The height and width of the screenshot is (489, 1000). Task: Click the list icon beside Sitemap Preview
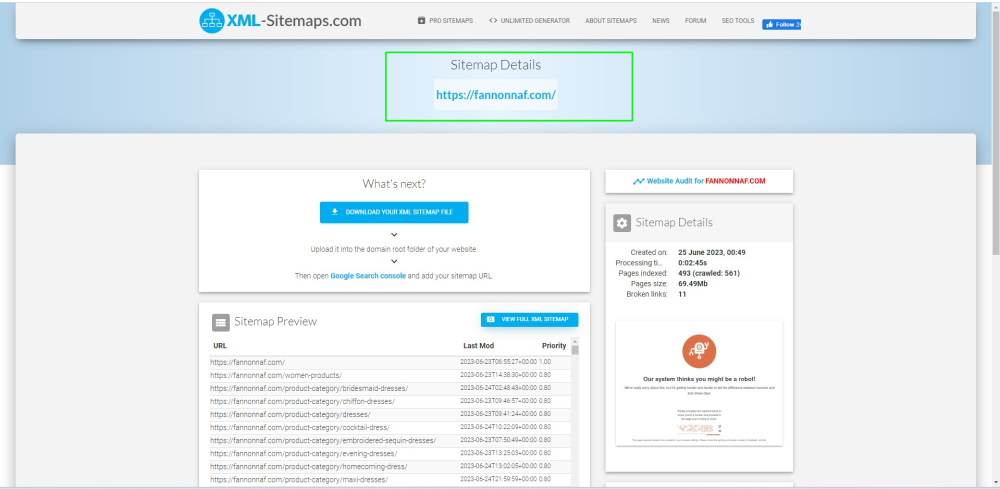pyautogui.click(x=220, y=322)
